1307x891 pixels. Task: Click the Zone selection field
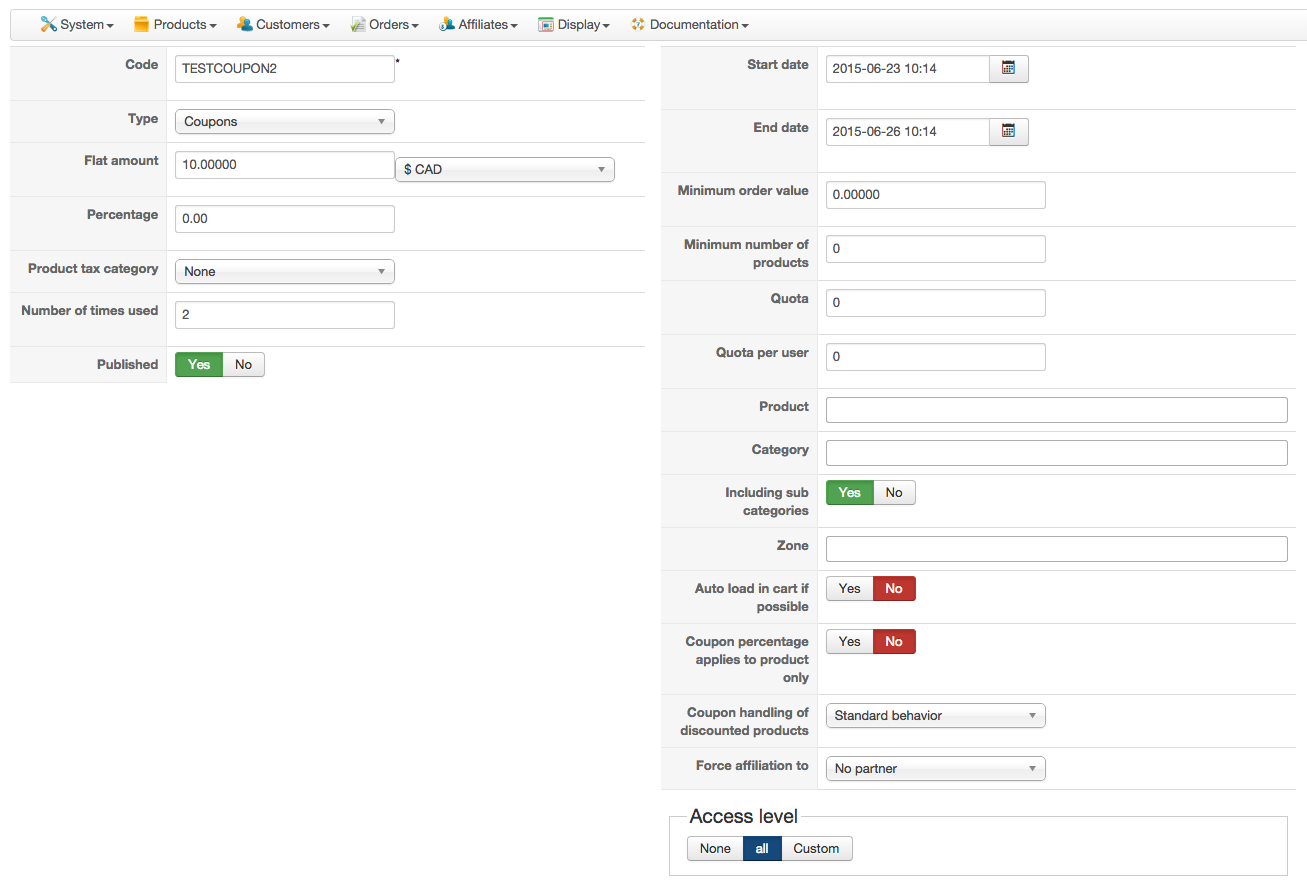point(1057,549)
